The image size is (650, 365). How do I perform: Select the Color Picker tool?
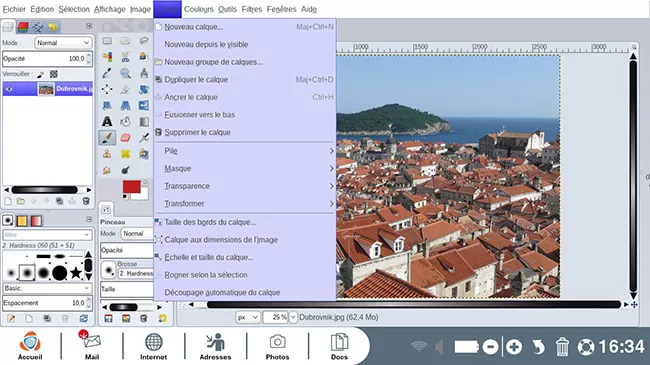[107, 73]
